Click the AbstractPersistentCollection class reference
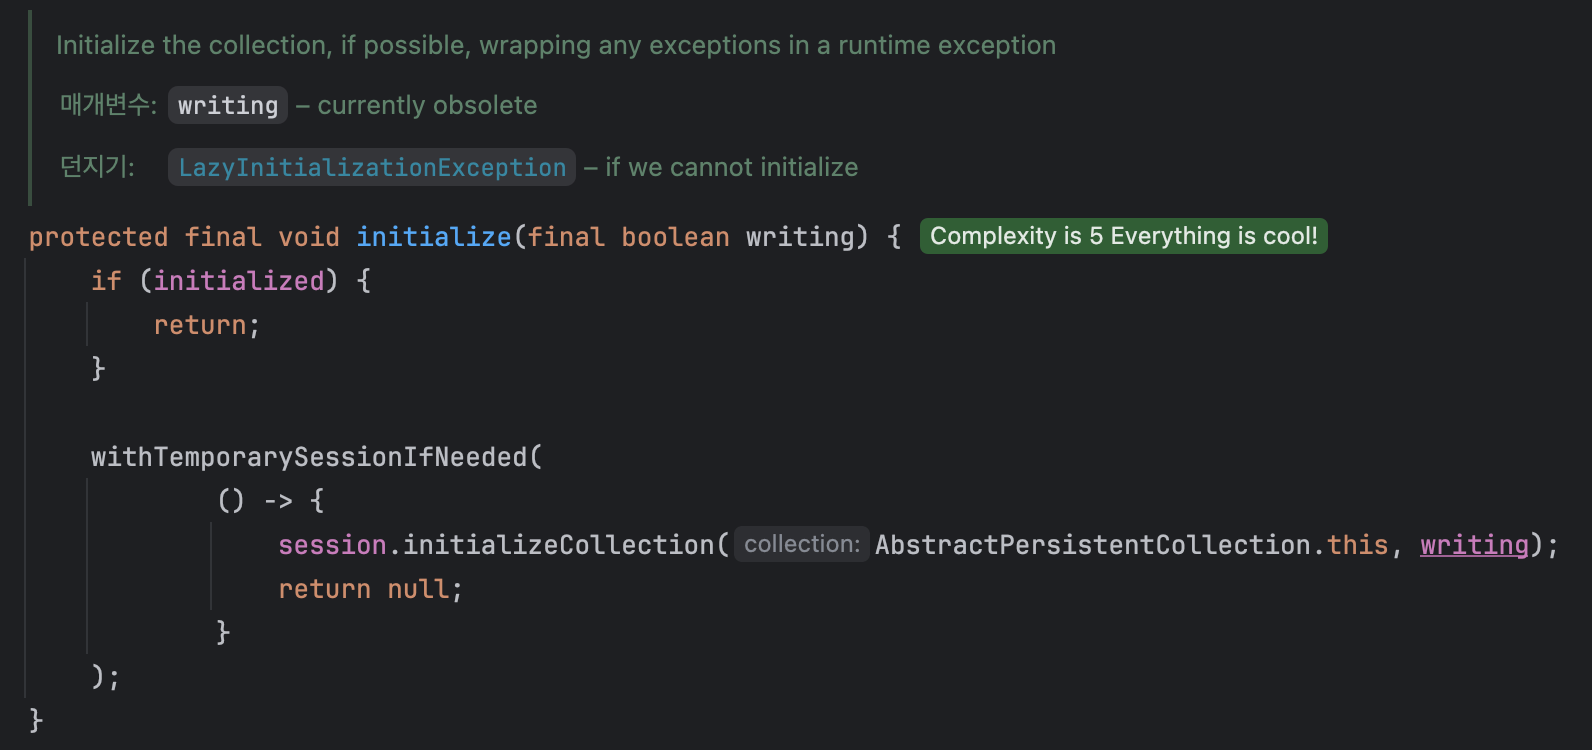The image size is (1592, 750). (1092, 545)
